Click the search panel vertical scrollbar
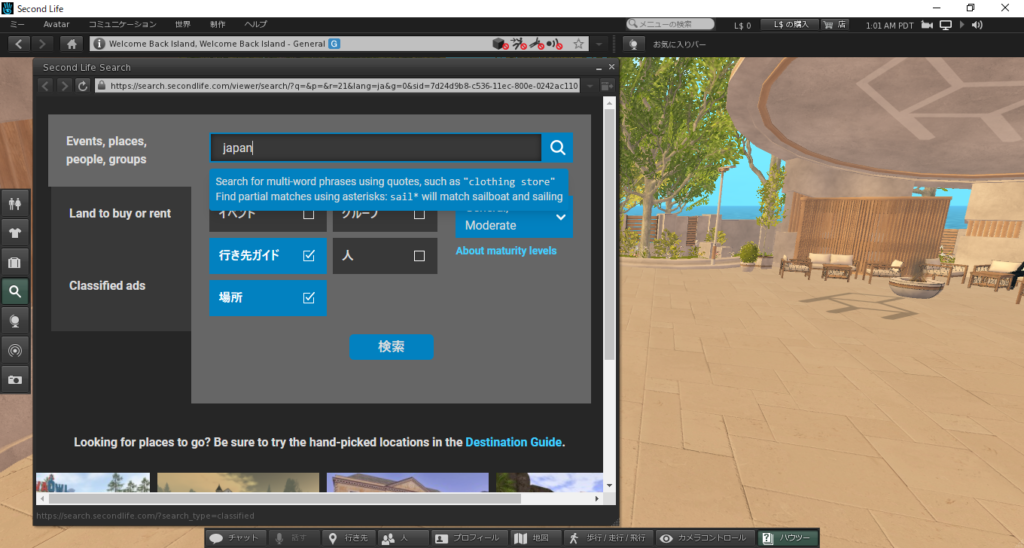 point(609,234)
